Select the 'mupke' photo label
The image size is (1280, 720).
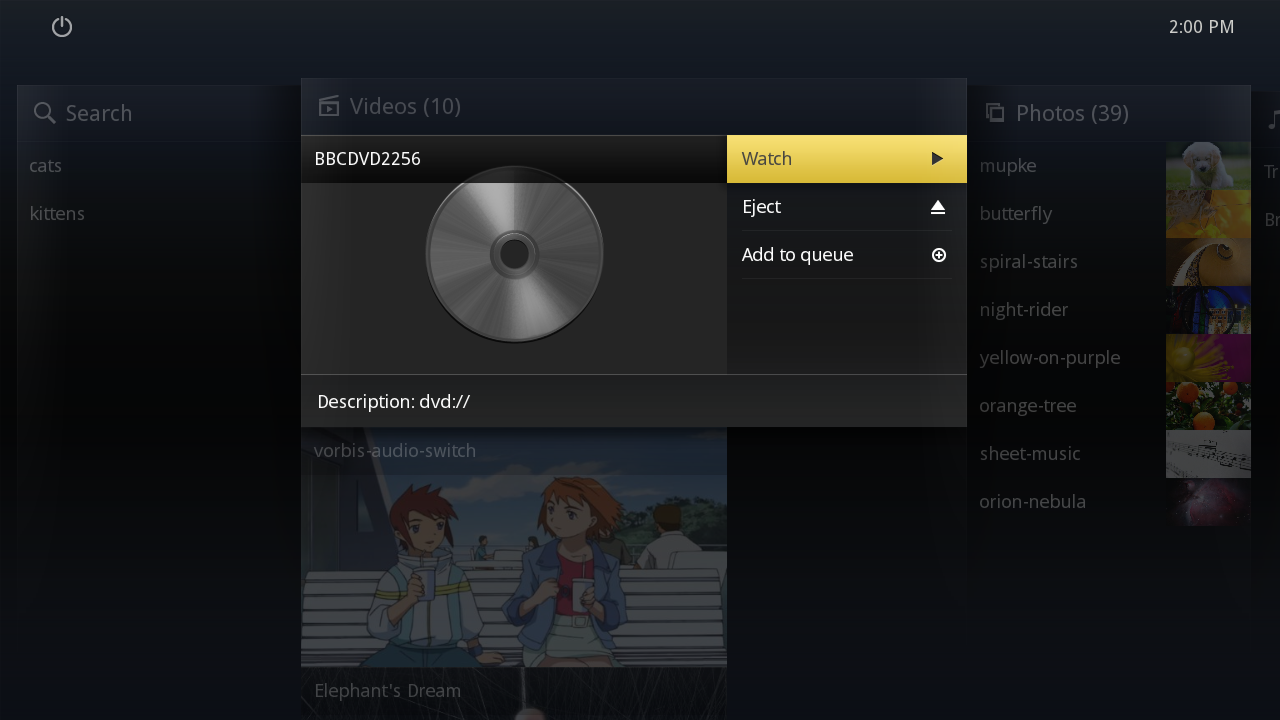tap(1008, 166)
